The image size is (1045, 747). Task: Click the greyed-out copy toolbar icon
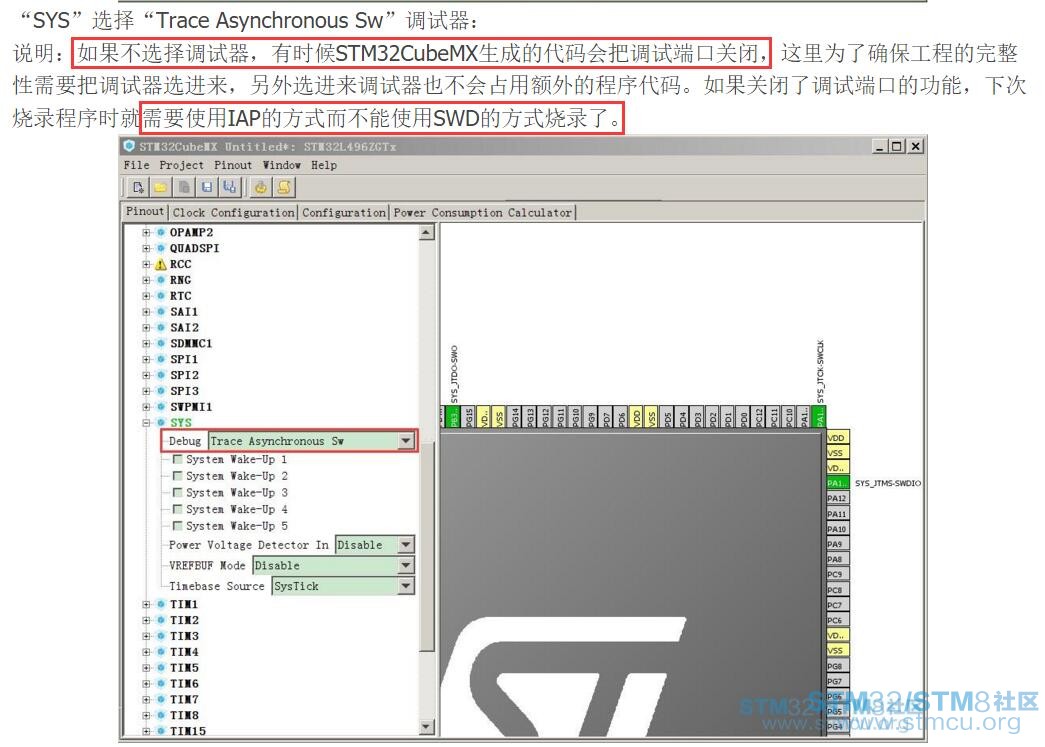pos(184,187)
